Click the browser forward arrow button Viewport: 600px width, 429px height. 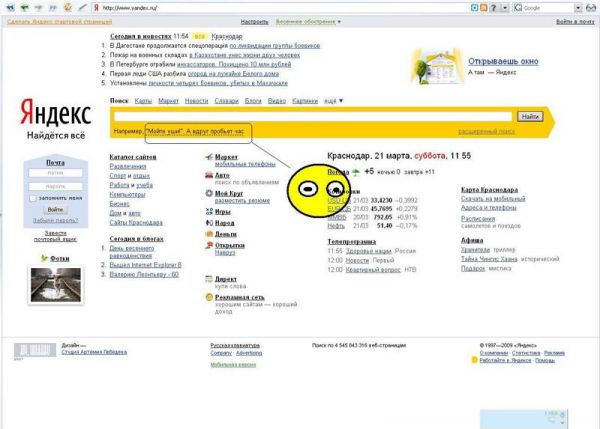click(x=38, y=7)
